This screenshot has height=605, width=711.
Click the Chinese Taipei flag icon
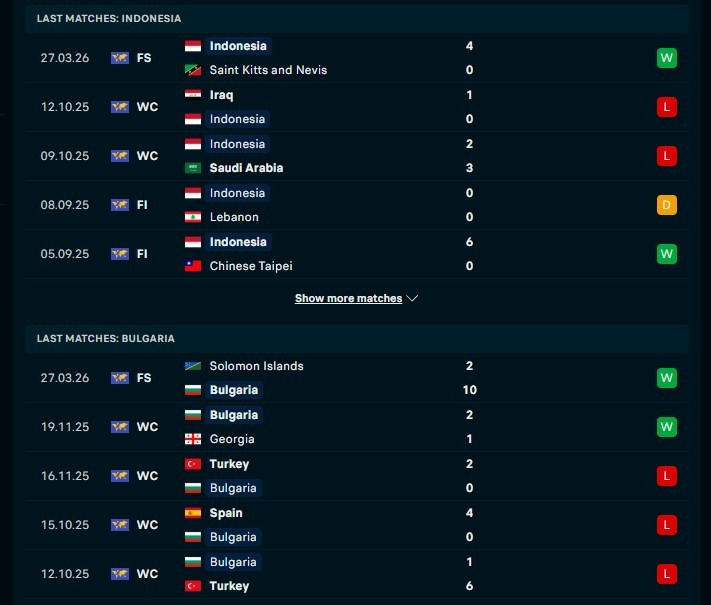193,266
